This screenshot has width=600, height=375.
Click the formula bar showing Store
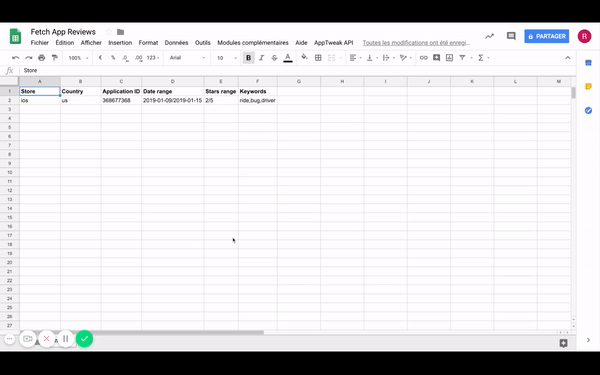click(x=298, y=70)
